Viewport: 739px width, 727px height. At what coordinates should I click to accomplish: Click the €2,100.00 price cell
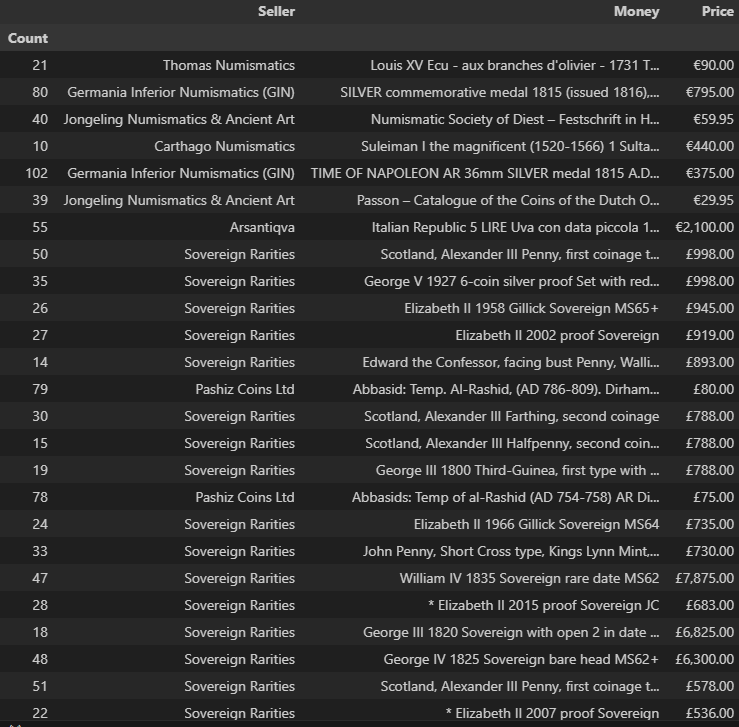(x=704, y=227)
